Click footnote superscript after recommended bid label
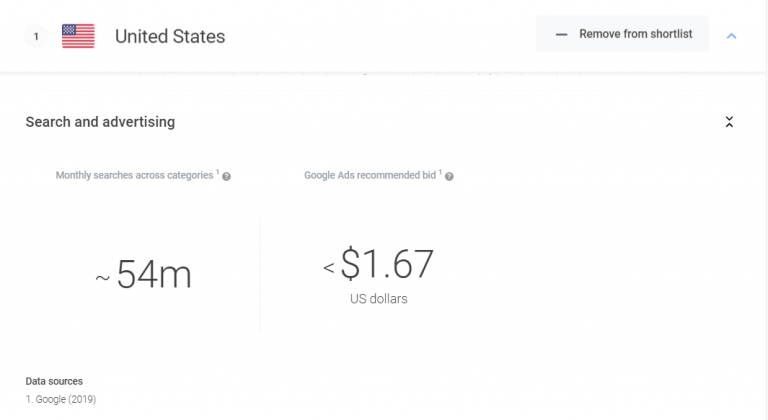768x420 pixels. tap(438, 173)
